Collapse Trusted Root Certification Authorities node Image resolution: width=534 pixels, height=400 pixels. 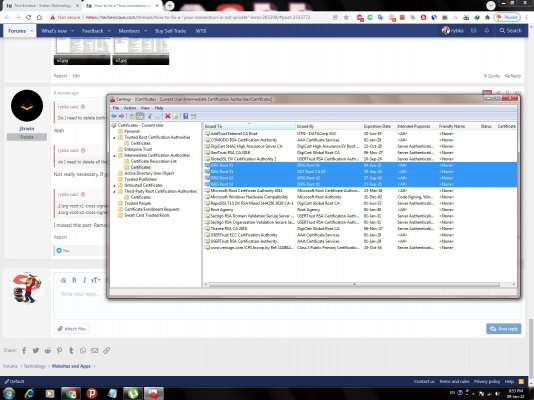coord(114,138)
